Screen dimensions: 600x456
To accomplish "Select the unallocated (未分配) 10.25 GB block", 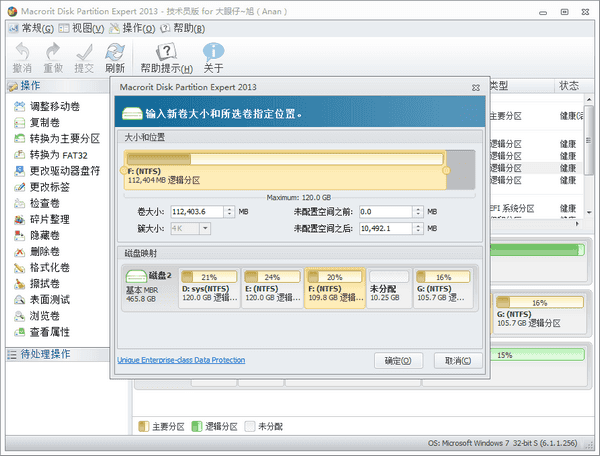I will point(389,288).
